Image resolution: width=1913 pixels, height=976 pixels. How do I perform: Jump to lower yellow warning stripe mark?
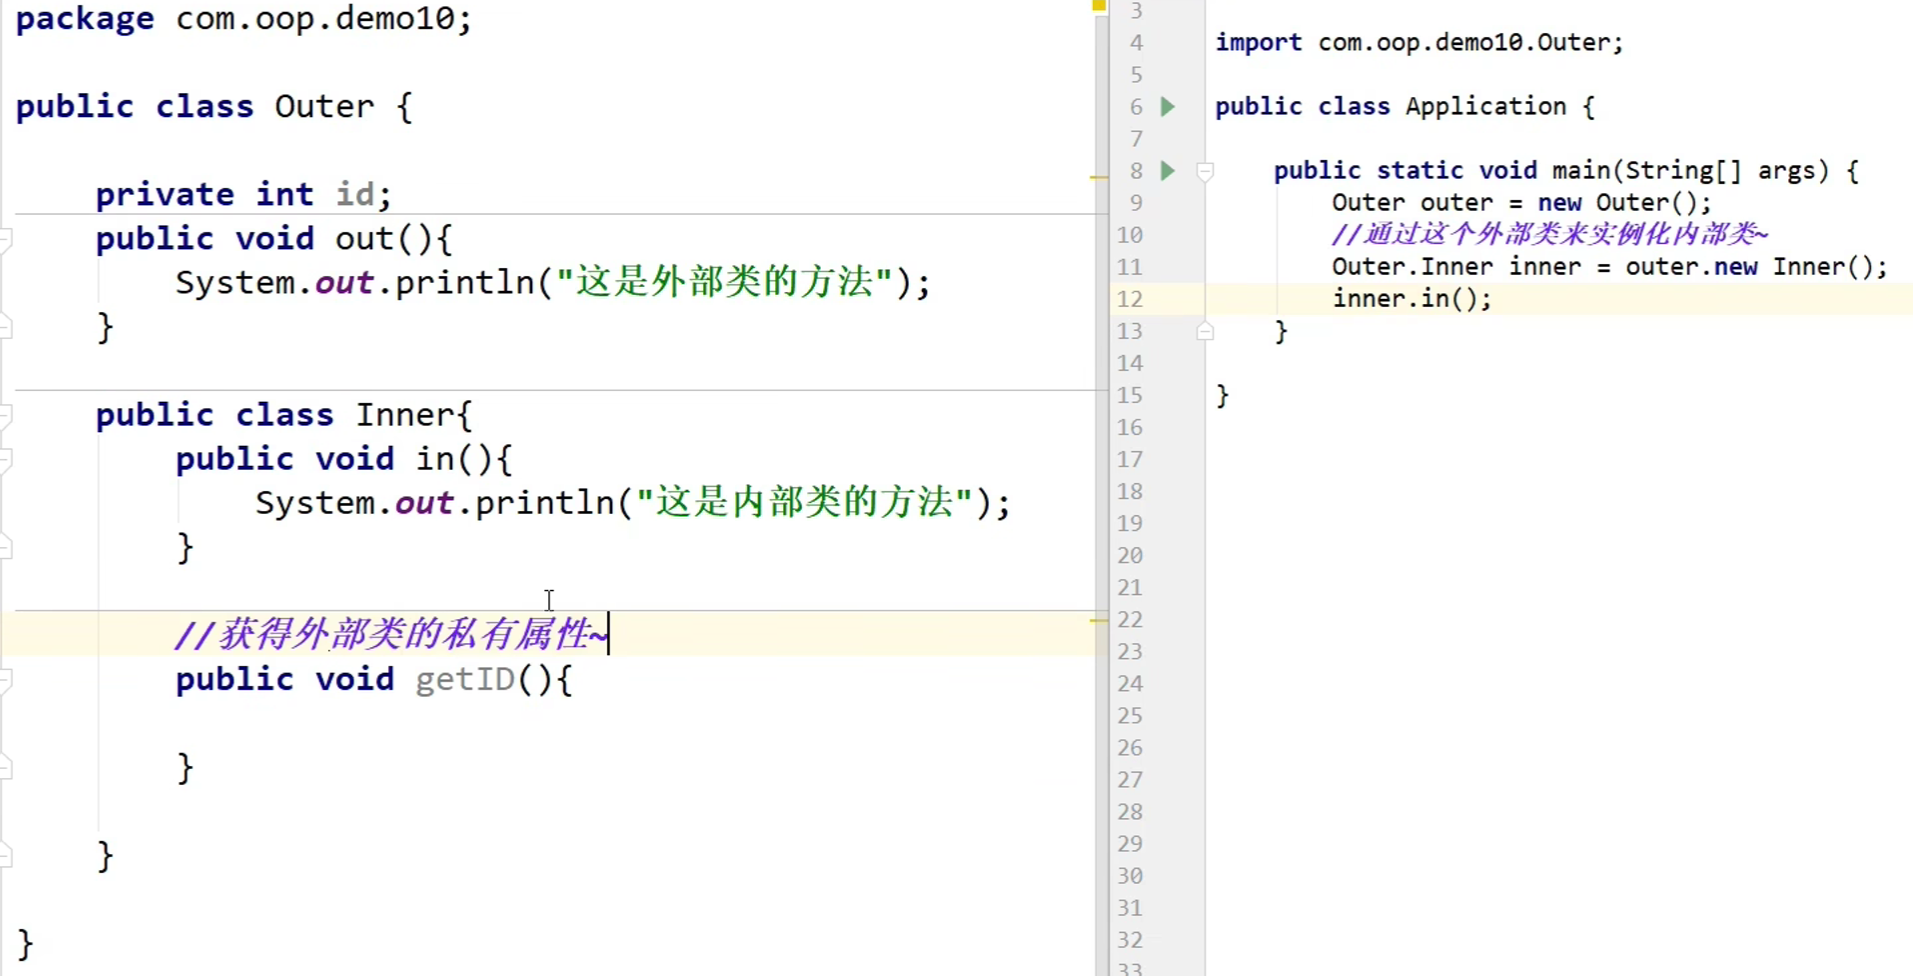[1099, 621]
